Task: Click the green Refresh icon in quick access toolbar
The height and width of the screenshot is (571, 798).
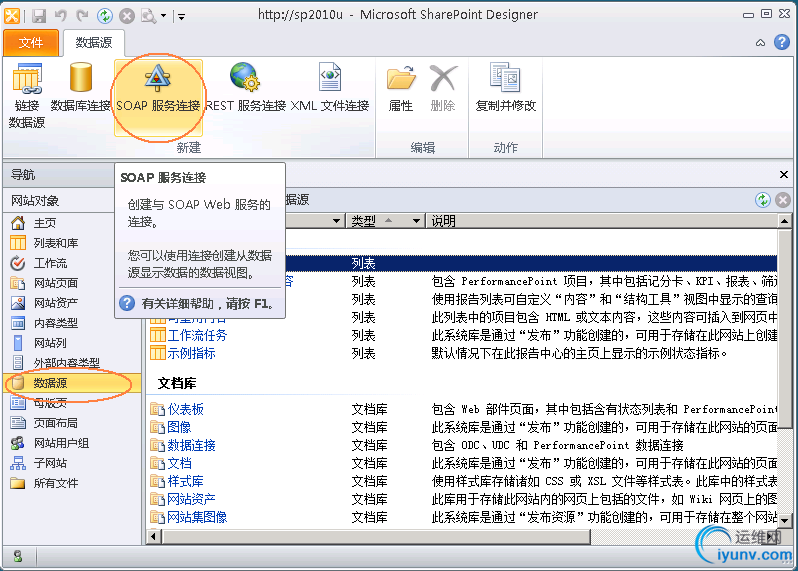Action: click(x=105, y=16)
